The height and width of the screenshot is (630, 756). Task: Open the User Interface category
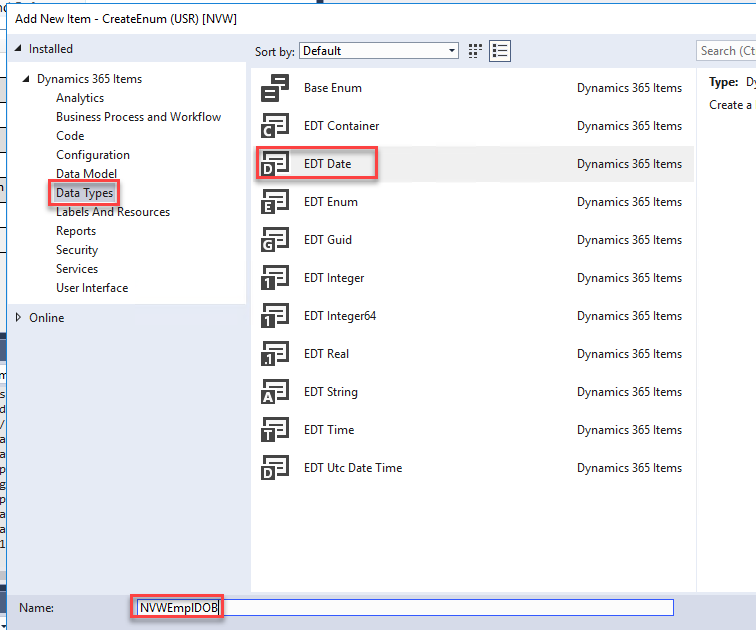(92, 288)
